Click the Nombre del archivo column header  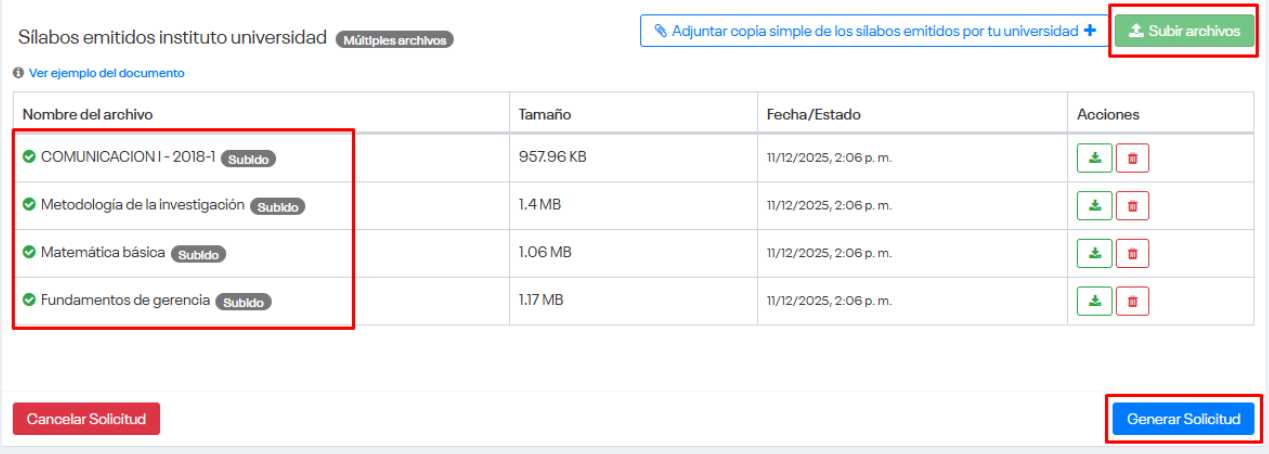[87, 114]
